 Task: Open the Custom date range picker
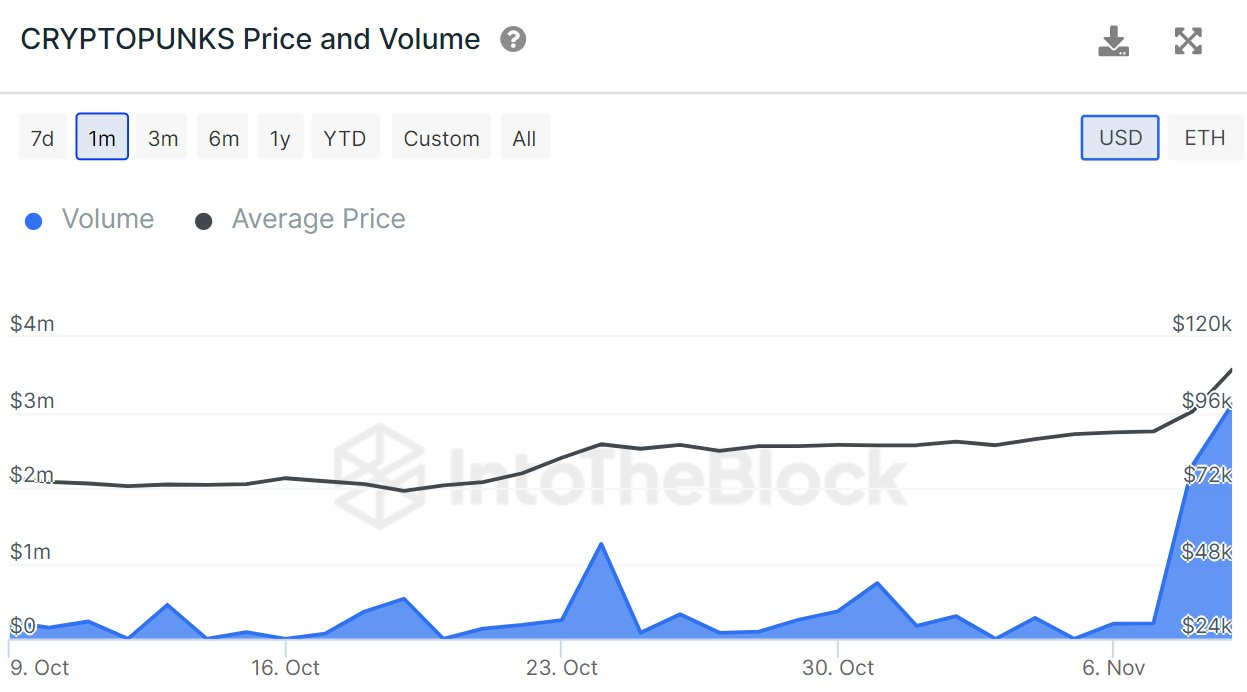(441, 138)
